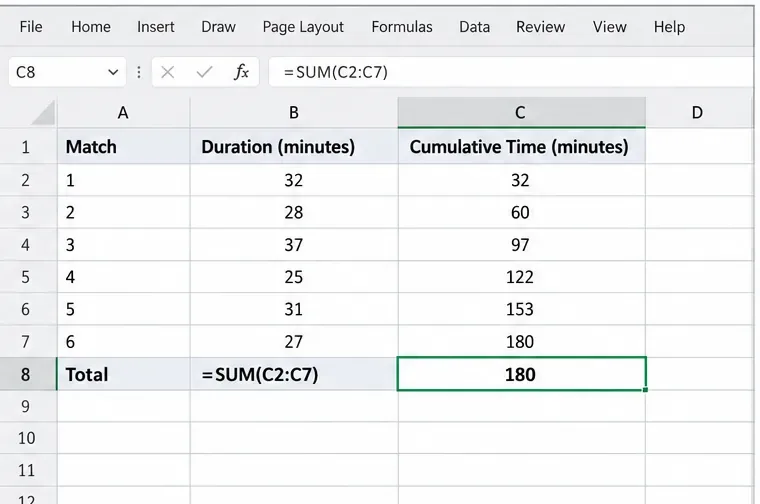Select bold 180 in cell C8
This screenshot has width=760, height=504.
pyautogui.click(x=522, y=374)
